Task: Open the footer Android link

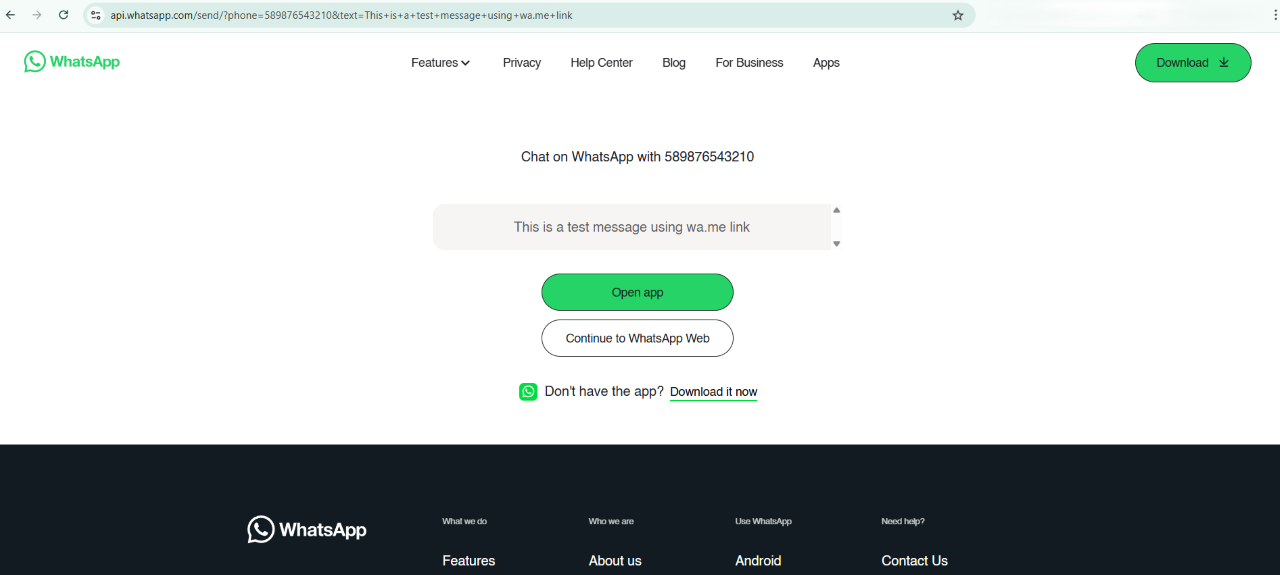Action: [x=758, y=561]
